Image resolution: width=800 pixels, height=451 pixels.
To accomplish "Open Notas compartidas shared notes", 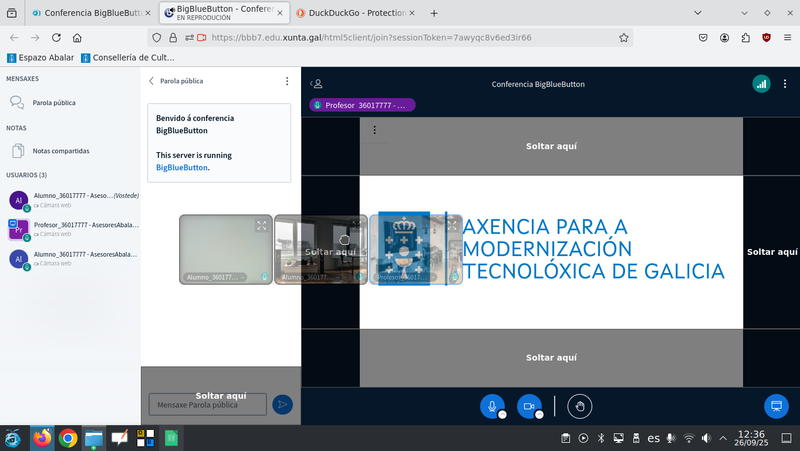I will click(x=60, y=151).
